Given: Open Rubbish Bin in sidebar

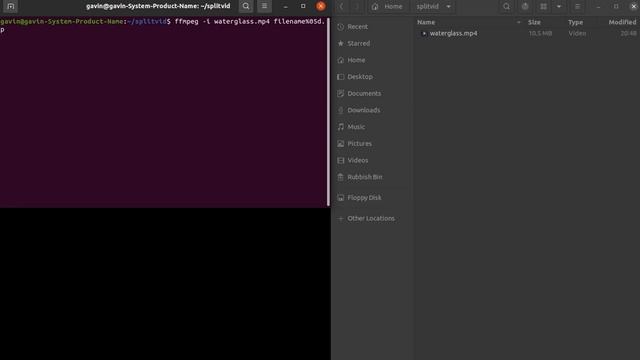Looking at the screenshot, I should pos(372,177).
